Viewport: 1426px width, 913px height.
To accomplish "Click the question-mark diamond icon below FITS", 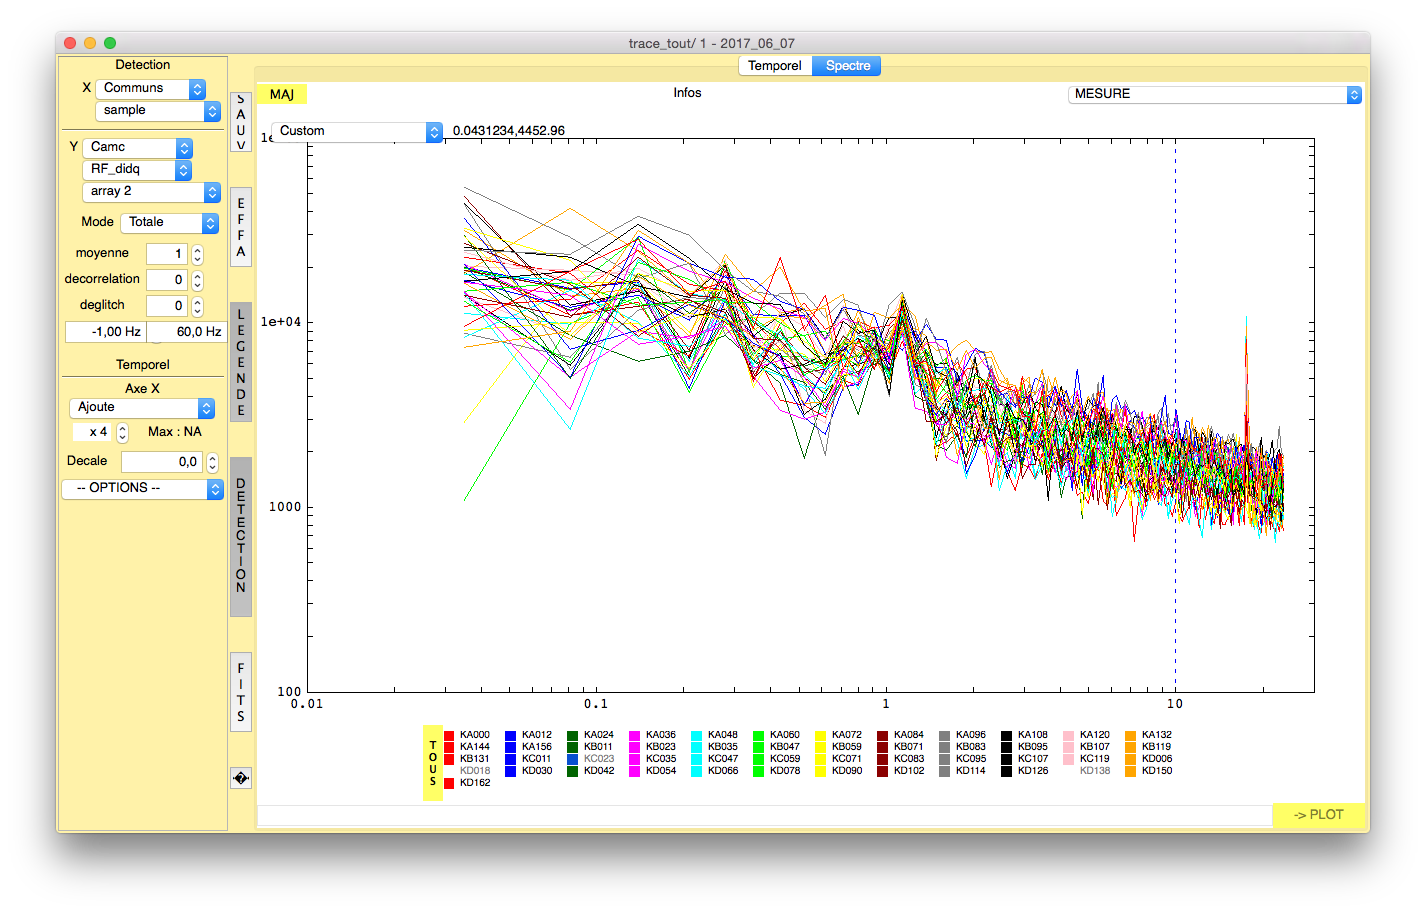I will 240,778.
